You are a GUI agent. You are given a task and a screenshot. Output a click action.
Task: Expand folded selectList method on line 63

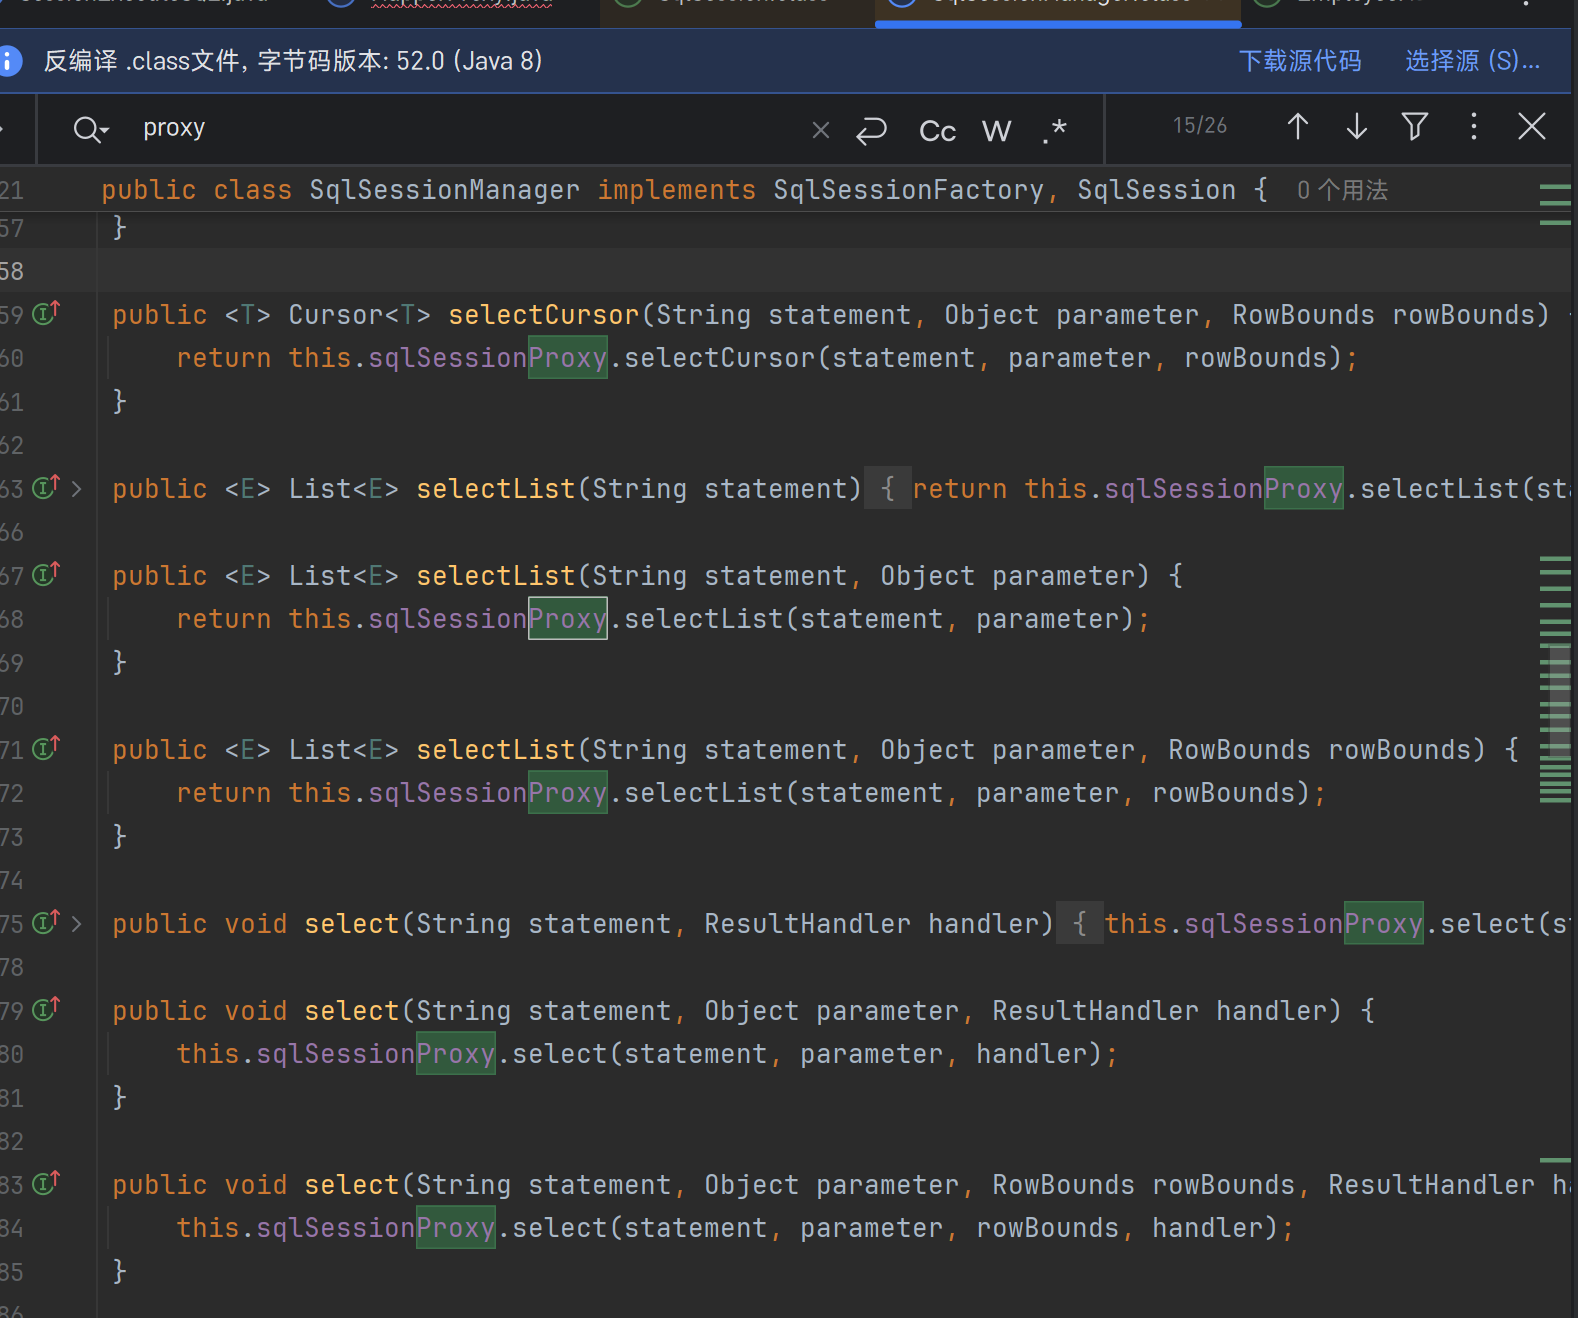[77, 489]
